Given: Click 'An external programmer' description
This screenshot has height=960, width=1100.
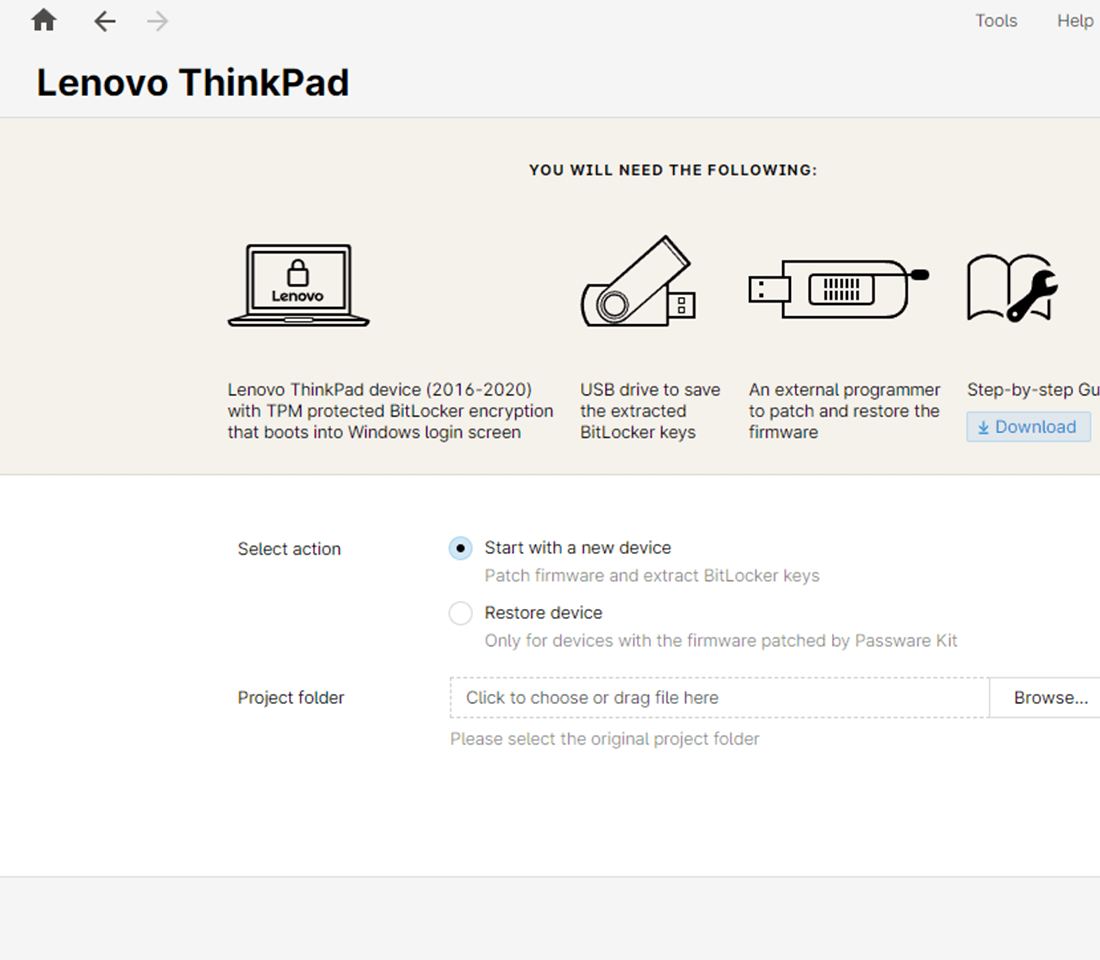Looking at the screenshot, I should point(844,411).
